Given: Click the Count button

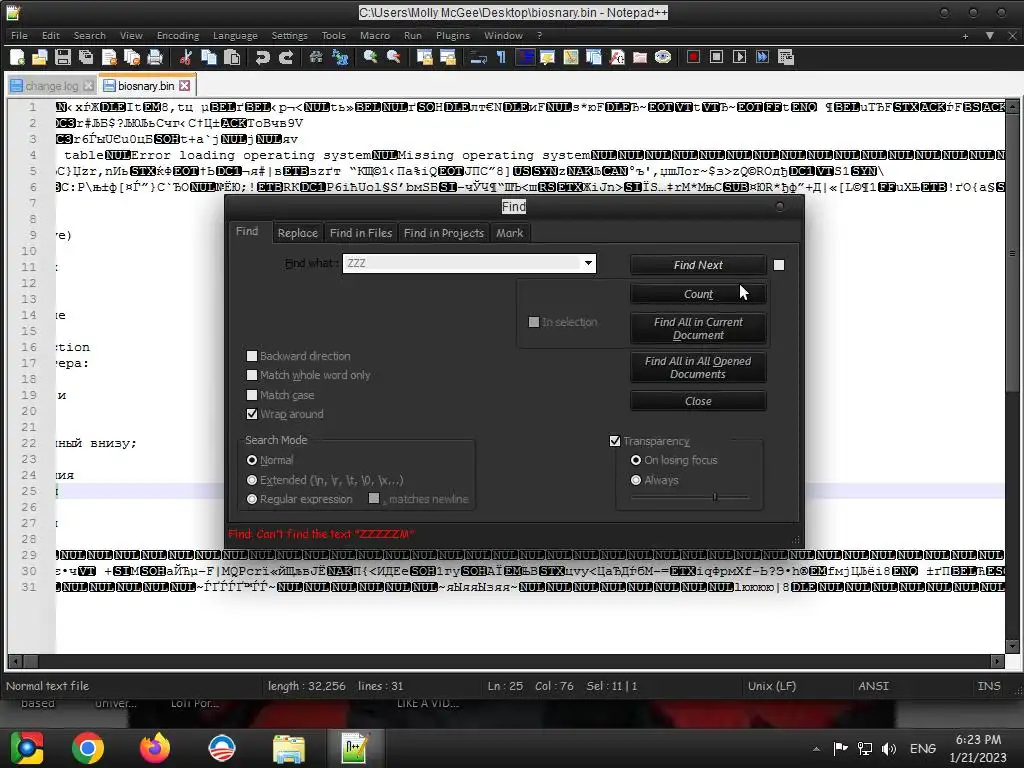Looking at the screenshot, I should pos(697,295).
